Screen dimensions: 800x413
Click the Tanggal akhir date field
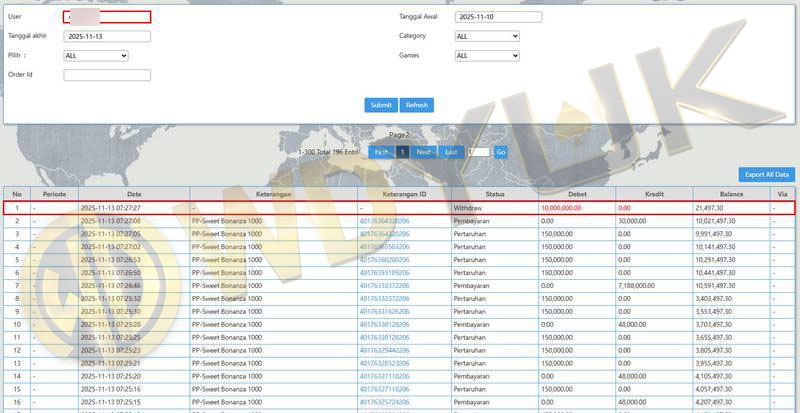(107, 37)
